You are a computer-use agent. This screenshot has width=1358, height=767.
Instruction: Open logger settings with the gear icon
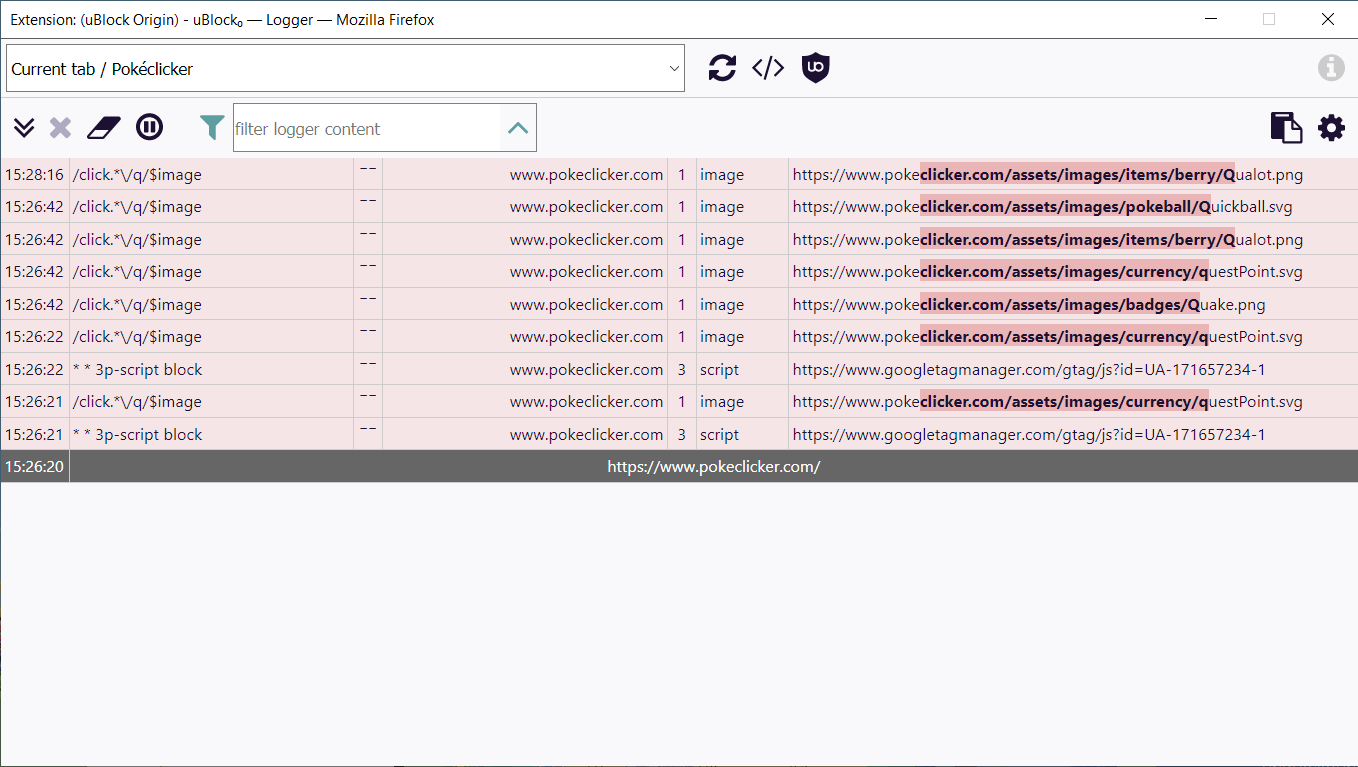pos(1331,127)
